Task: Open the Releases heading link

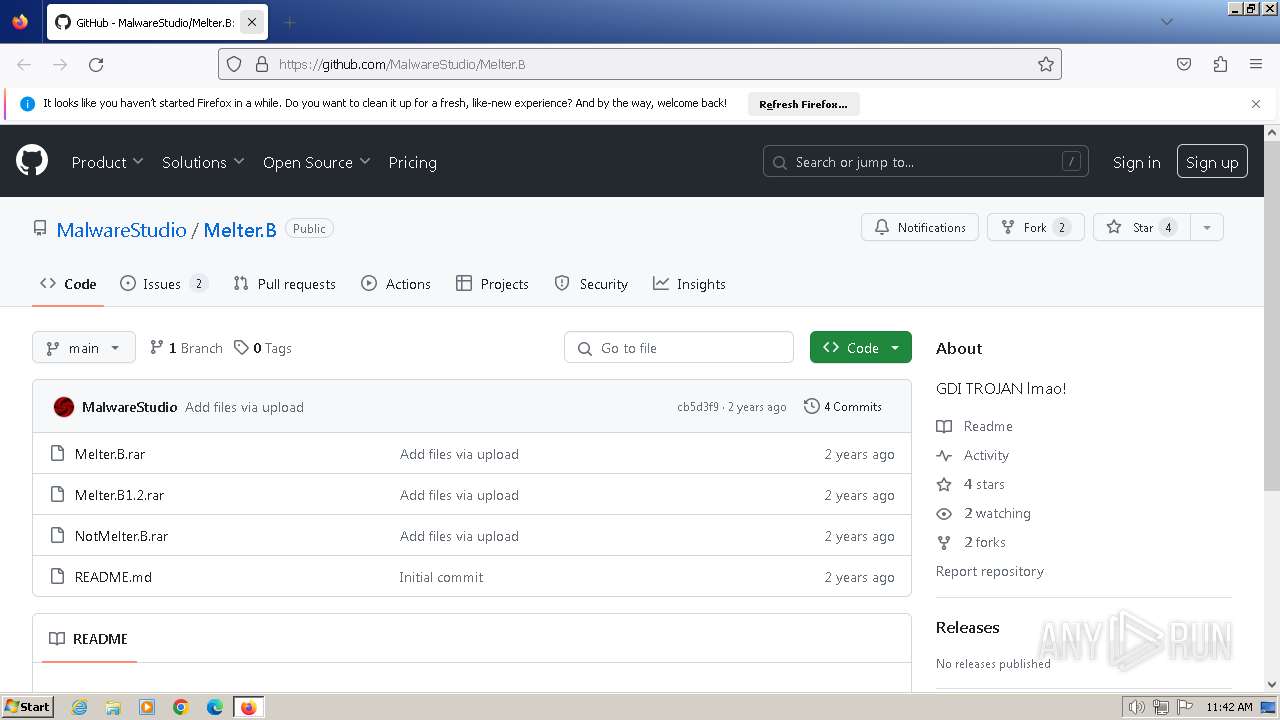Action: [x=967, y=627]
